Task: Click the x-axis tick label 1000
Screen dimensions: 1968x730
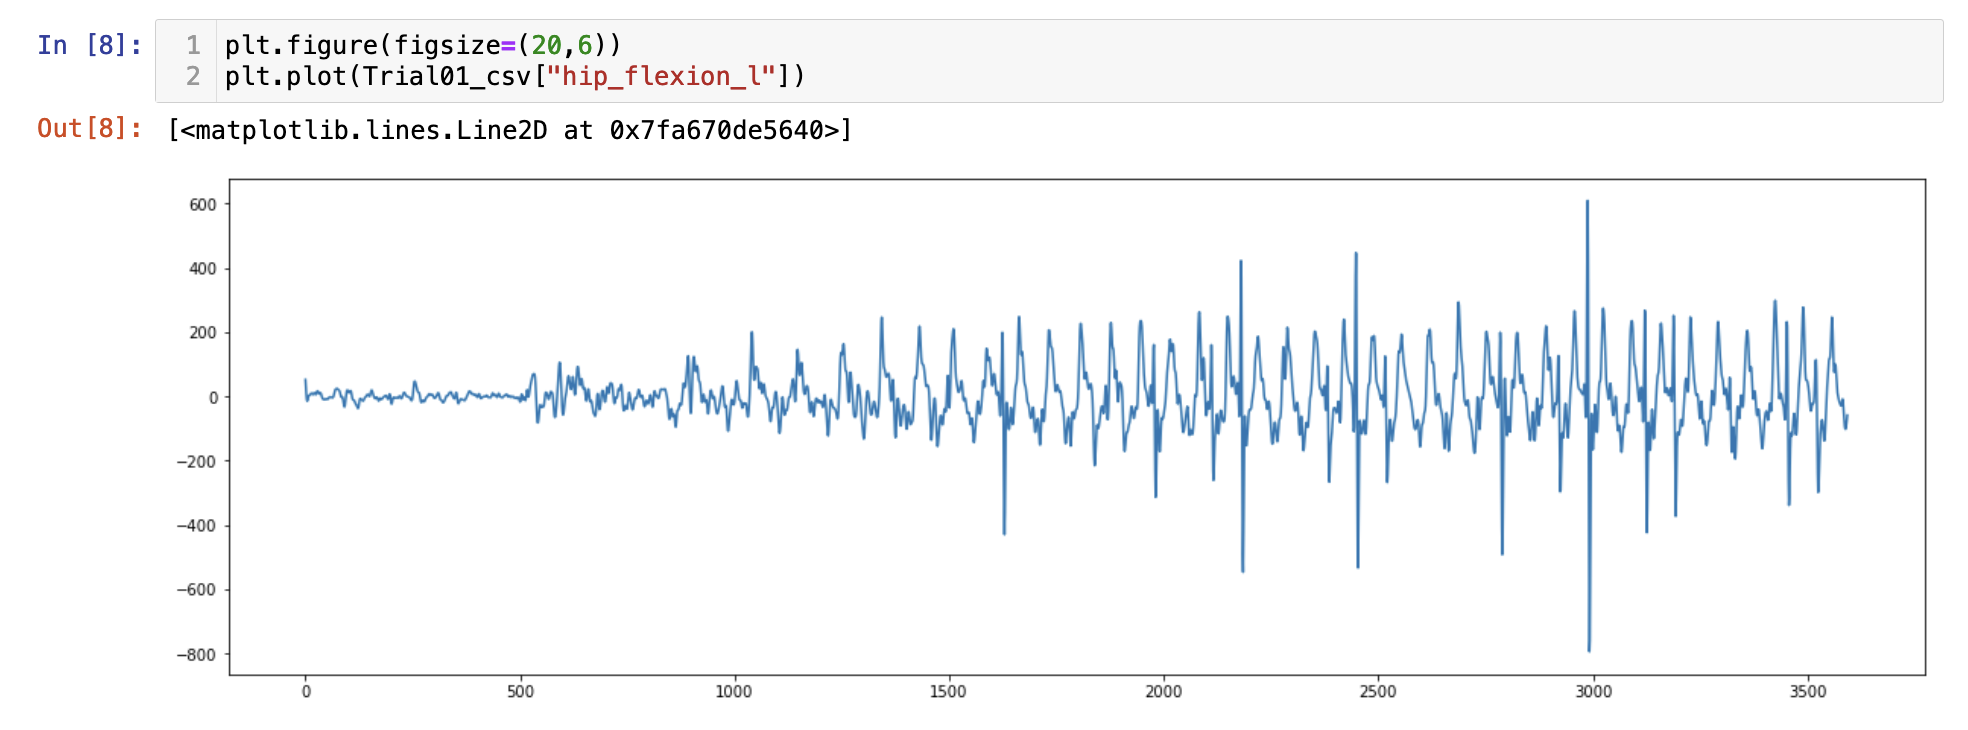Action: (734, 691)
